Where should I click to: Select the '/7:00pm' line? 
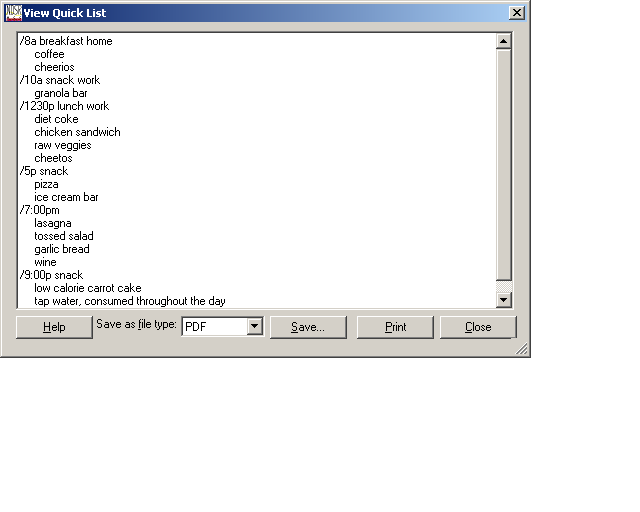[40, 210]
